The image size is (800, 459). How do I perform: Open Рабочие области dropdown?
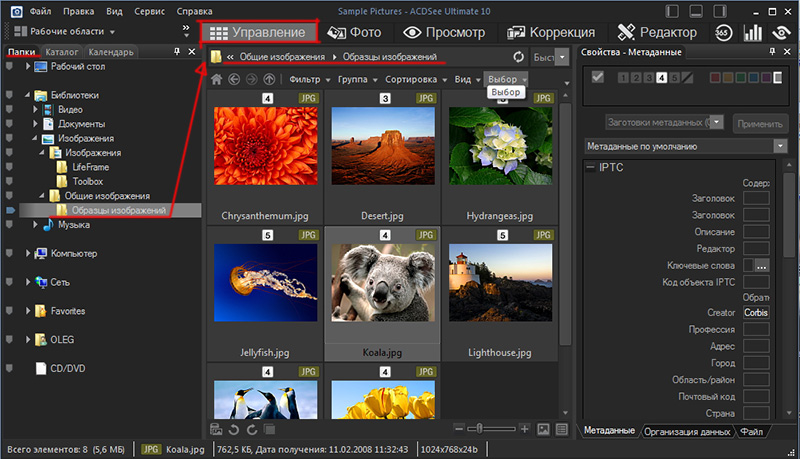(64, 32)
